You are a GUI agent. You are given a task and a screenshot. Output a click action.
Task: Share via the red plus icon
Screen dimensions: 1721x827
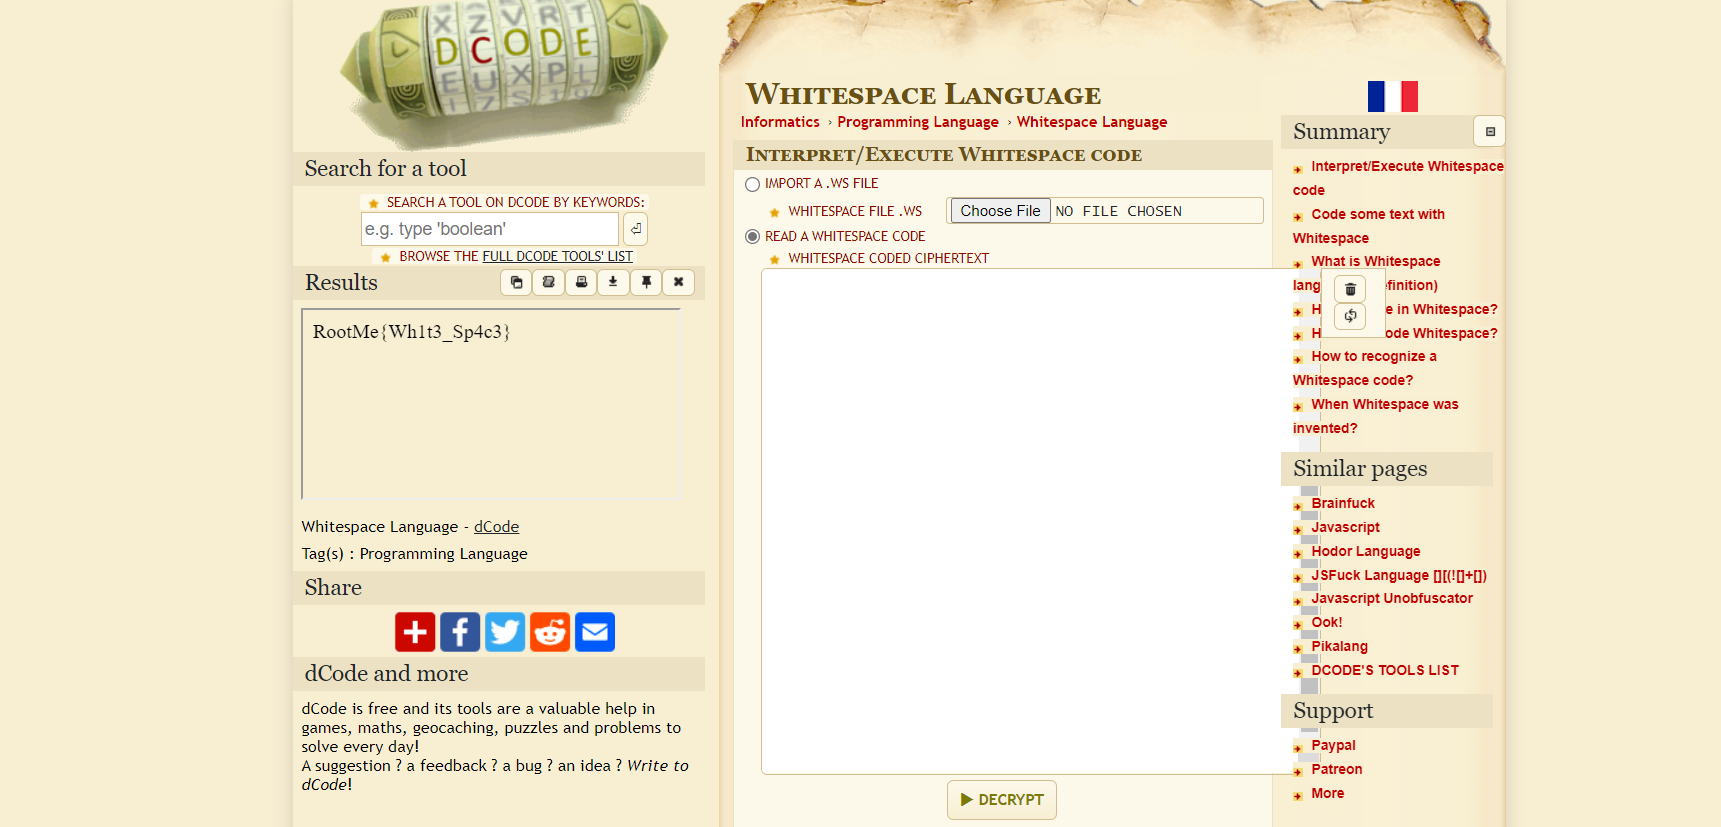click(415, 632)
